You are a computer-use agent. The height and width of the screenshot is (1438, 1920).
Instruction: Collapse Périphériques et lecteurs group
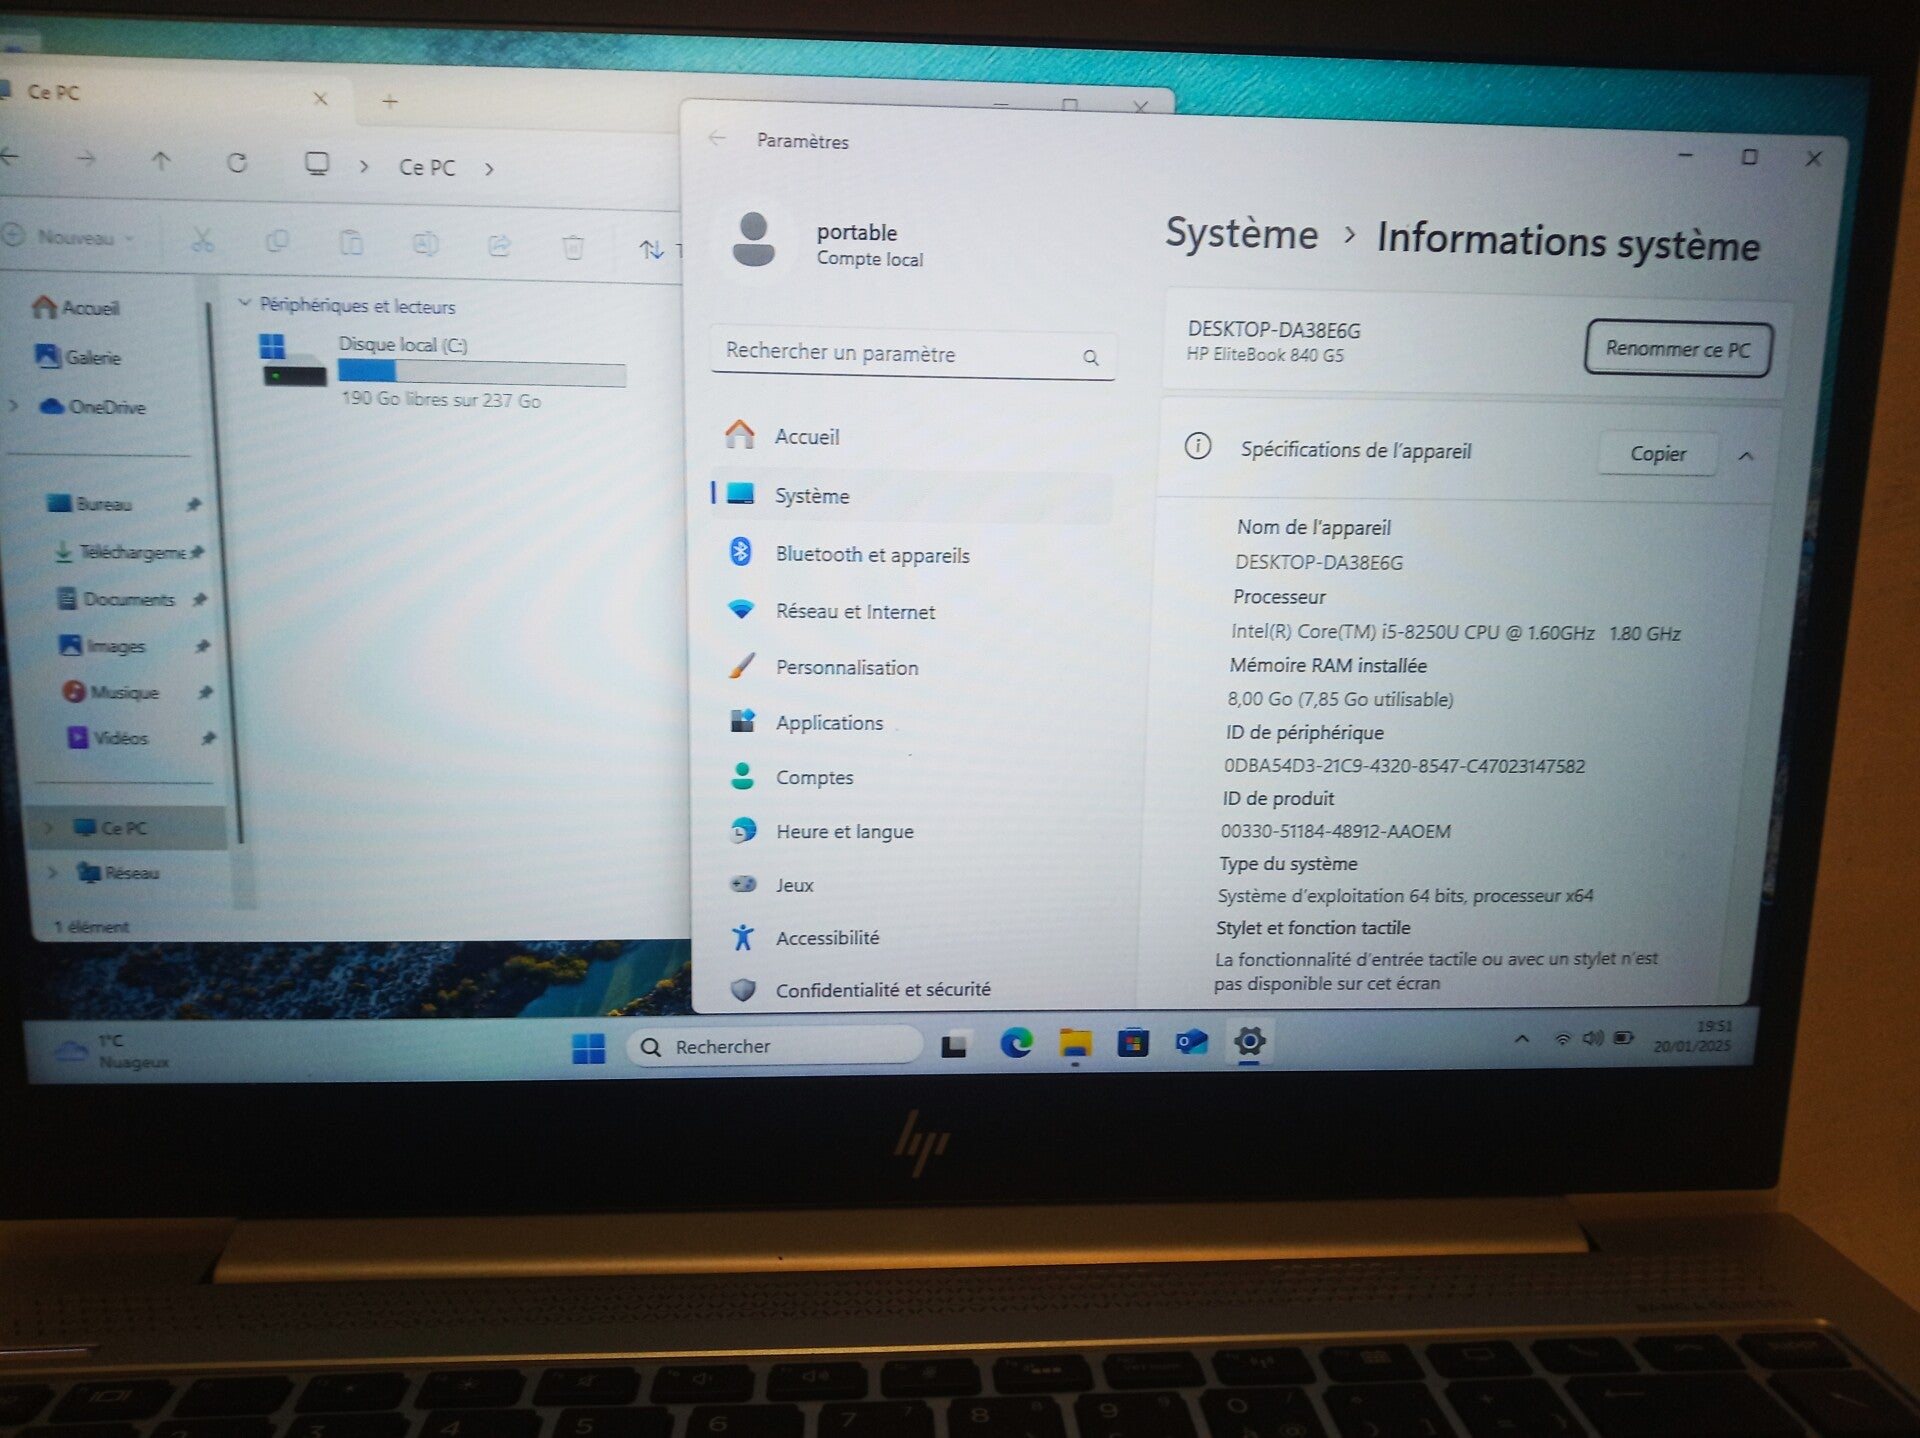tap(244, 303)
